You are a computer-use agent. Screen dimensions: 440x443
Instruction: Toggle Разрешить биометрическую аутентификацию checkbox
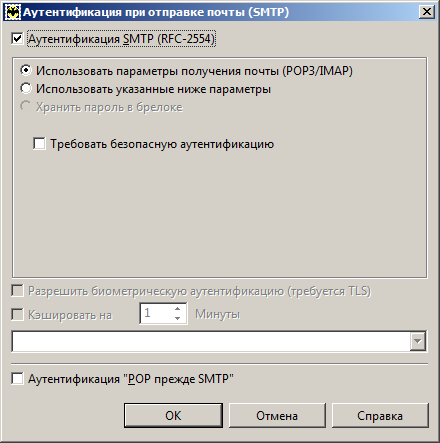[17, 291]
